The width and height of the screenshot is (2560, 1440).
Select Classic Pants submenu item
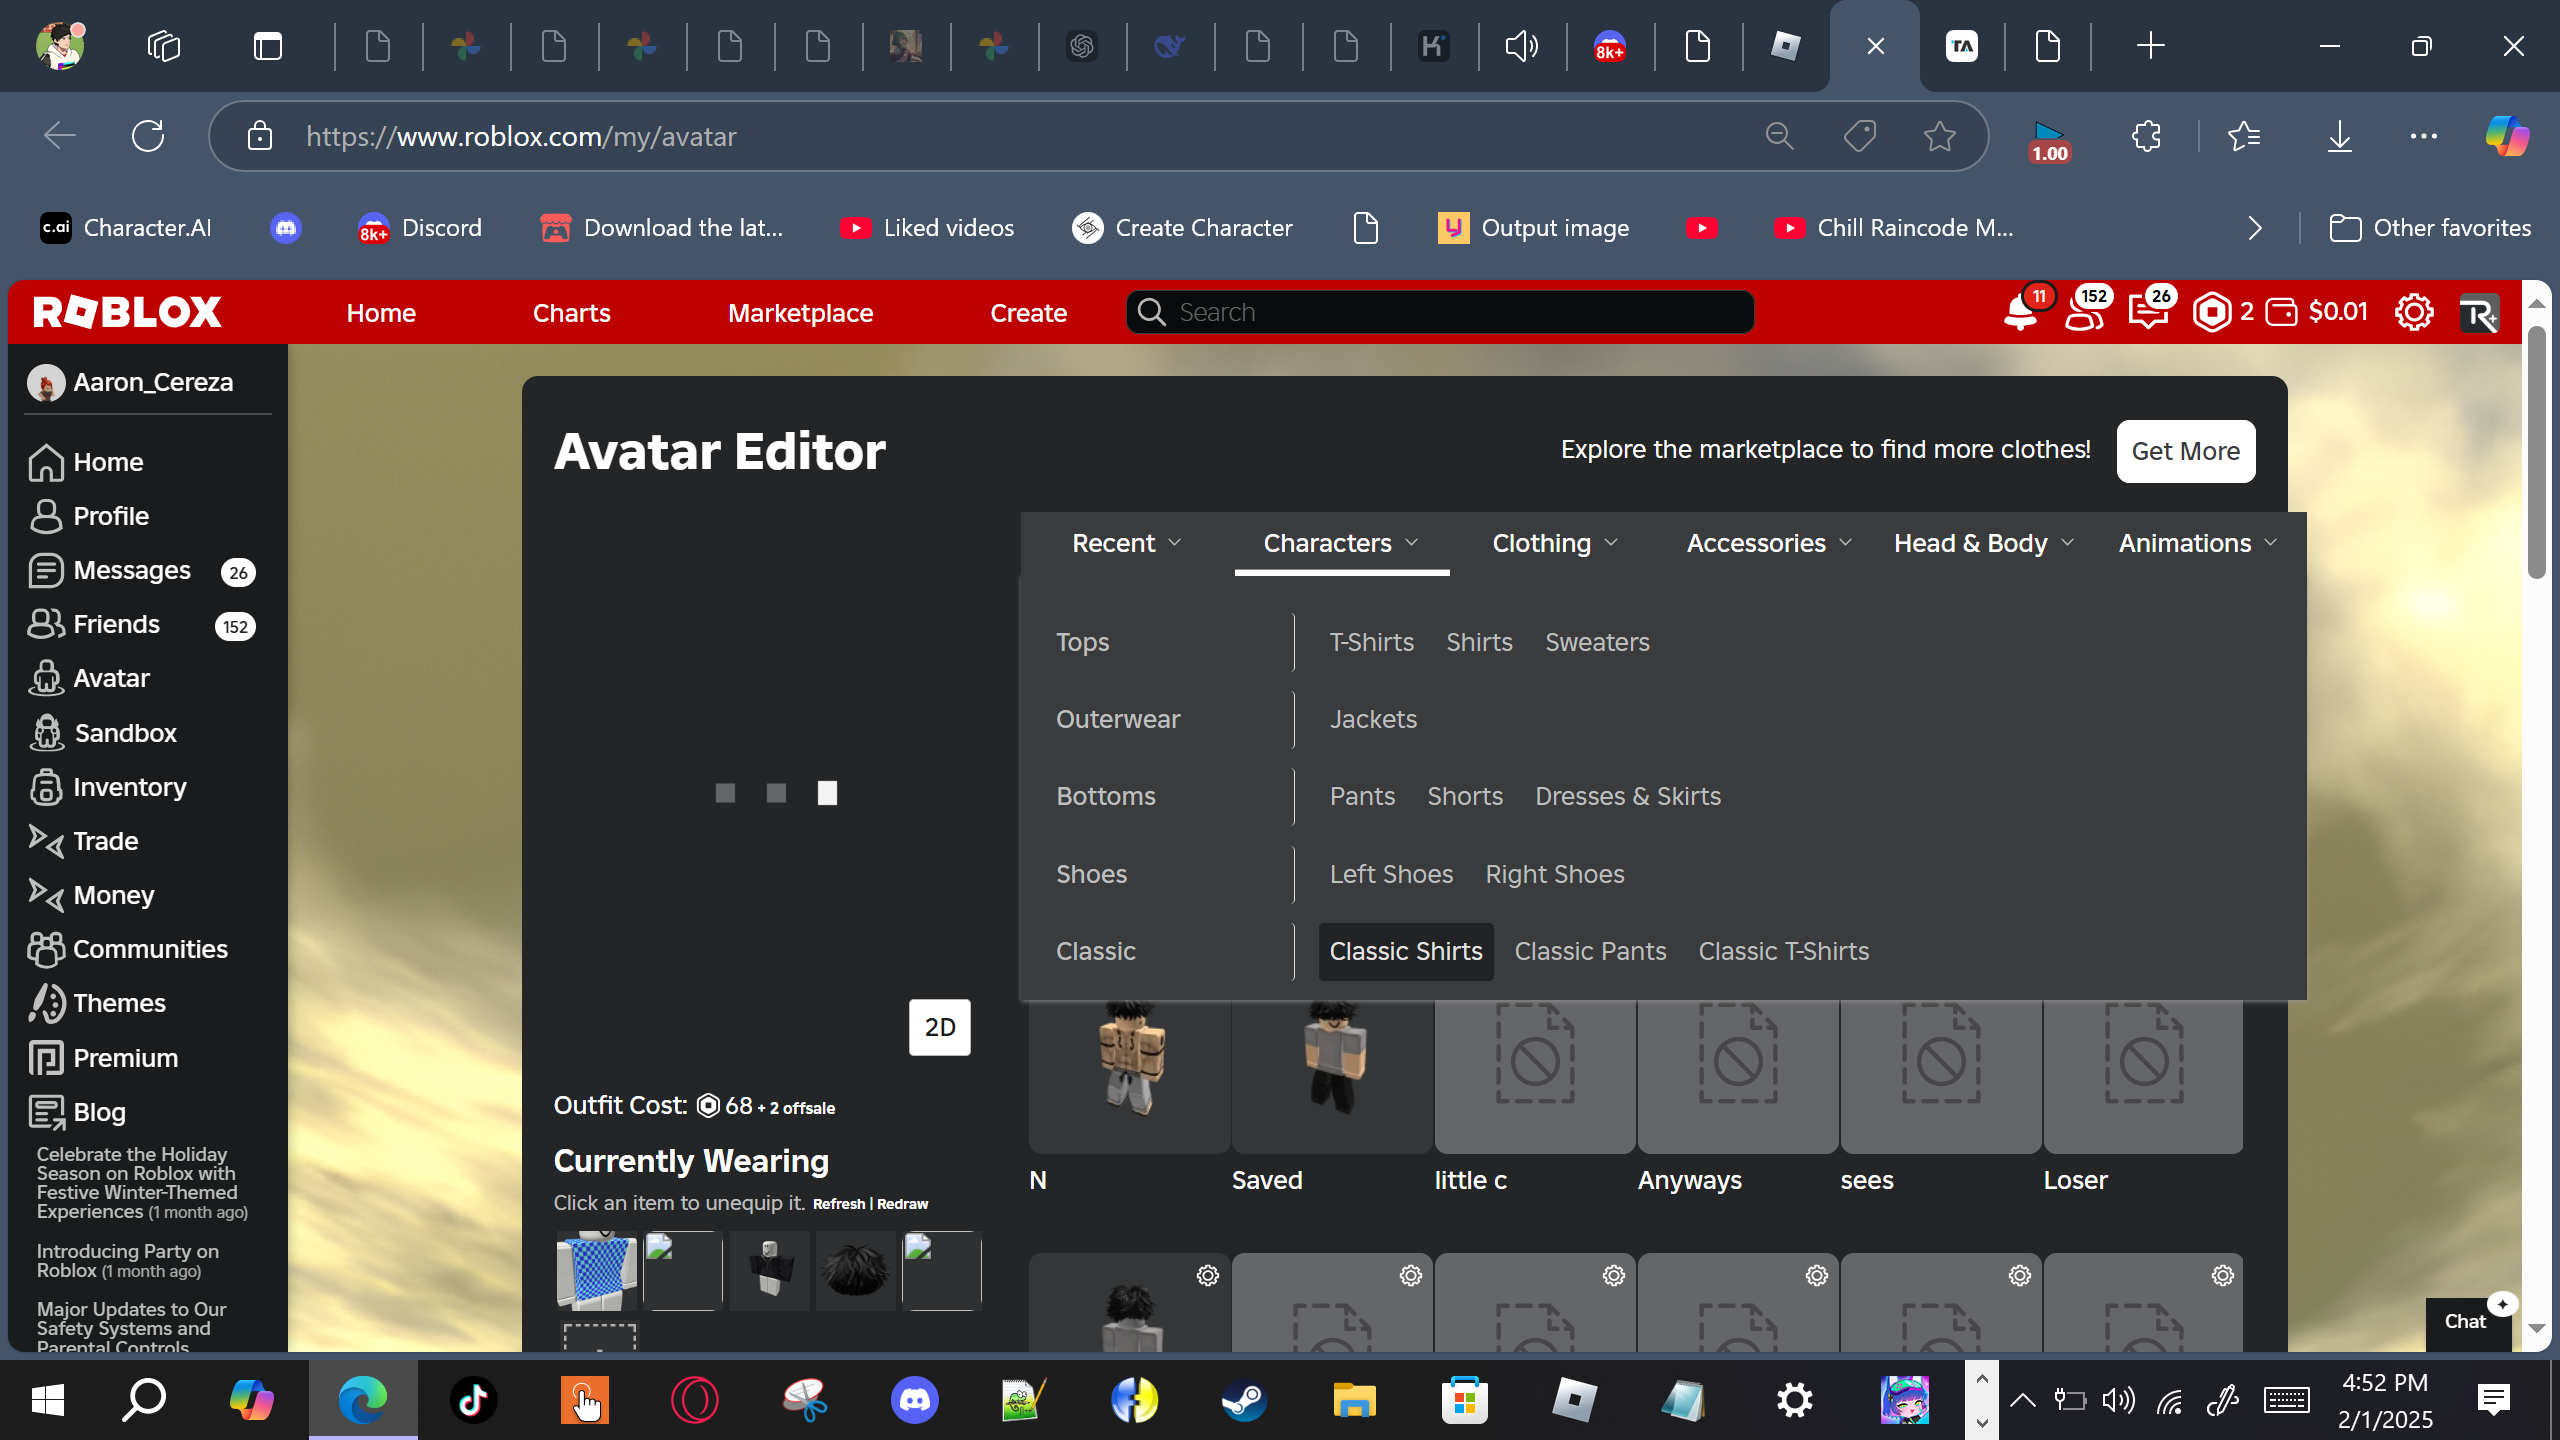tap(1590, 951)
